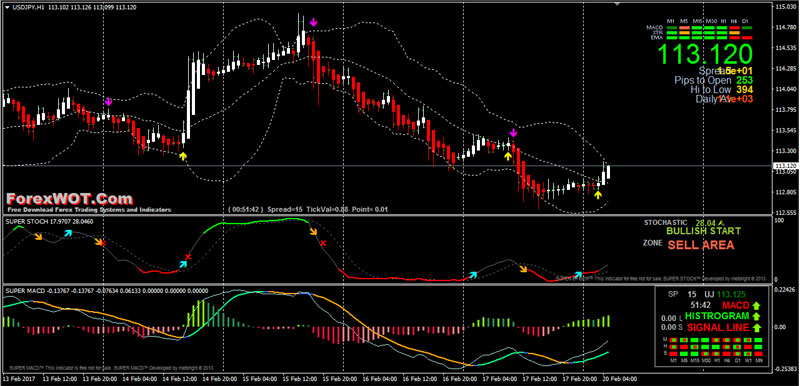Click the magenta sell arrow above the 15 Feb price peak
This screenshot has width=800, height=386.
tap(313, 22)
